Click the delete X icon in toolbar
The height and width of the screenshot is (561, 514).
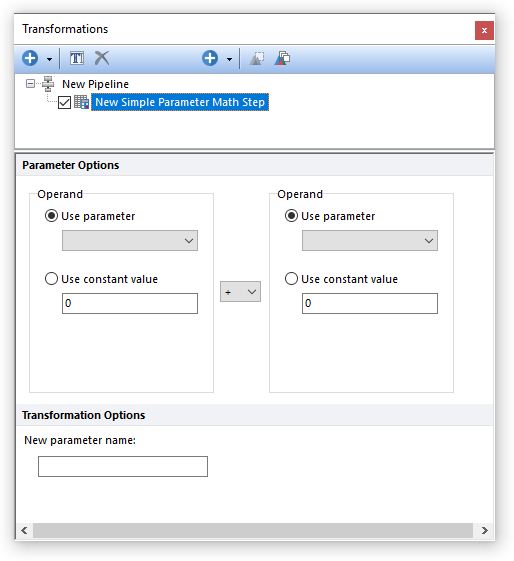102,58
